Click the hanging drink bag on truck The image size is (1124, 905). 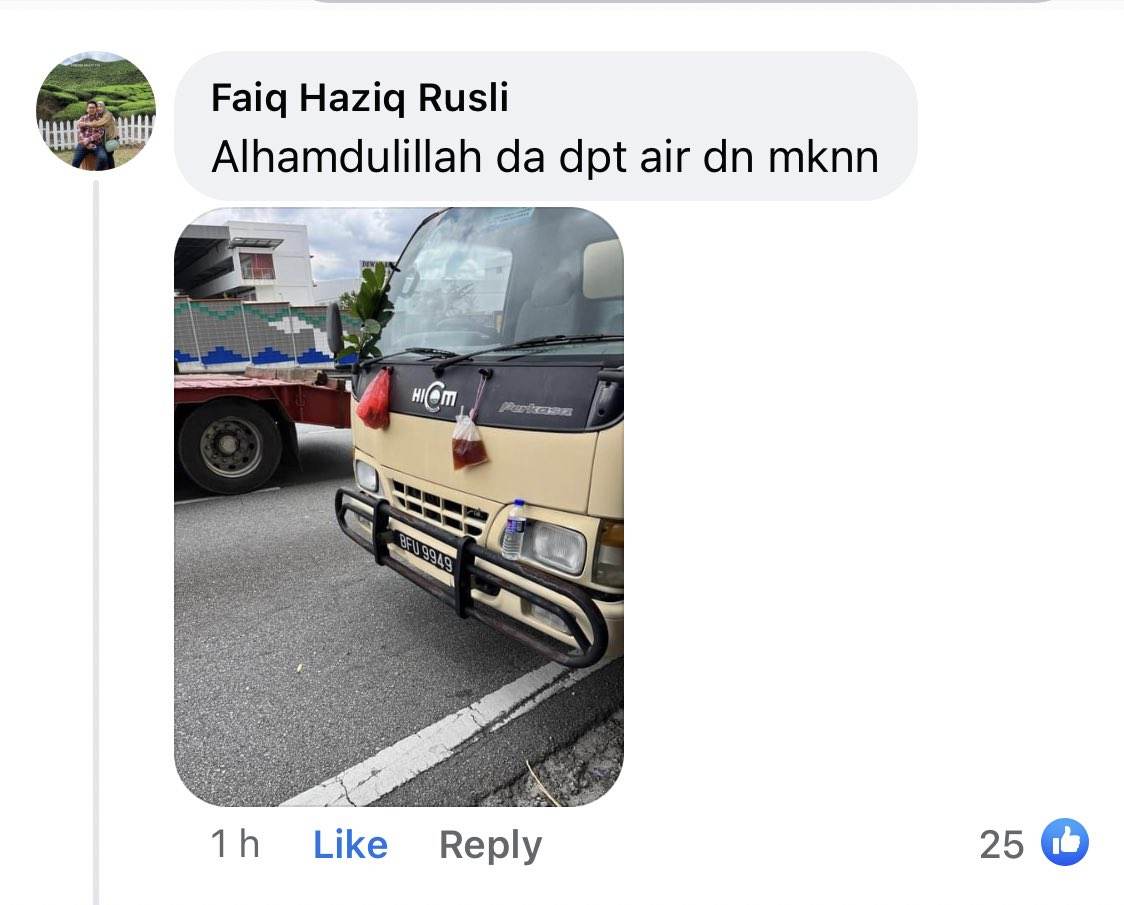point(469,441)
